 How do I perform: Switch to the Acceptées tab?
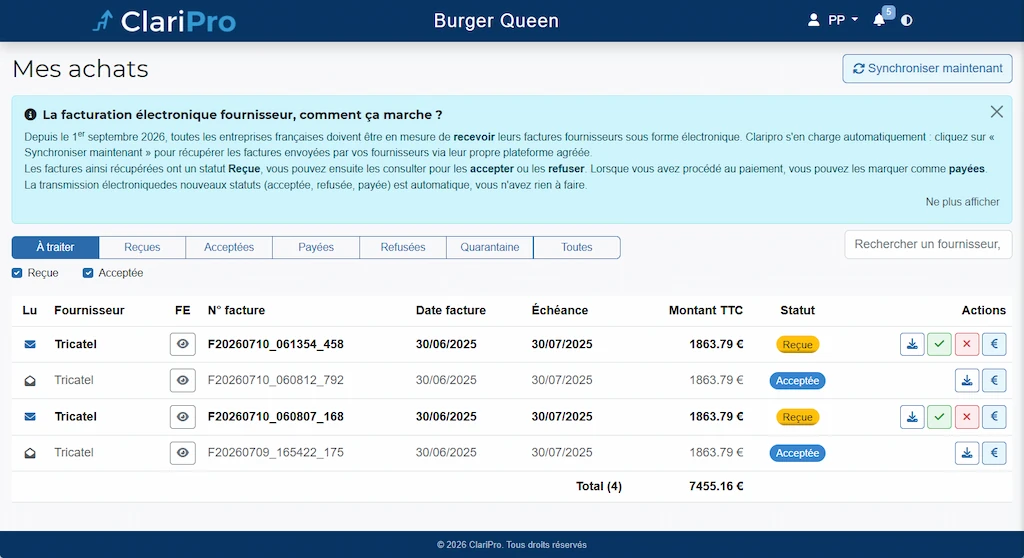(229, 248)
